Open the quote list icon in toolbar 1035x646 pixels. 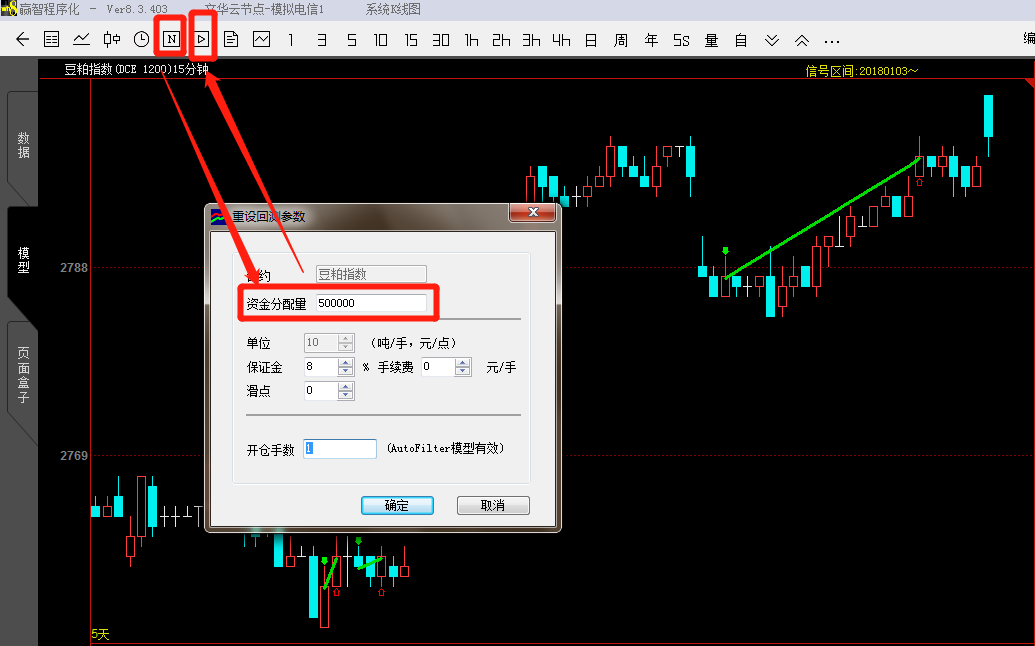[52, 40]
